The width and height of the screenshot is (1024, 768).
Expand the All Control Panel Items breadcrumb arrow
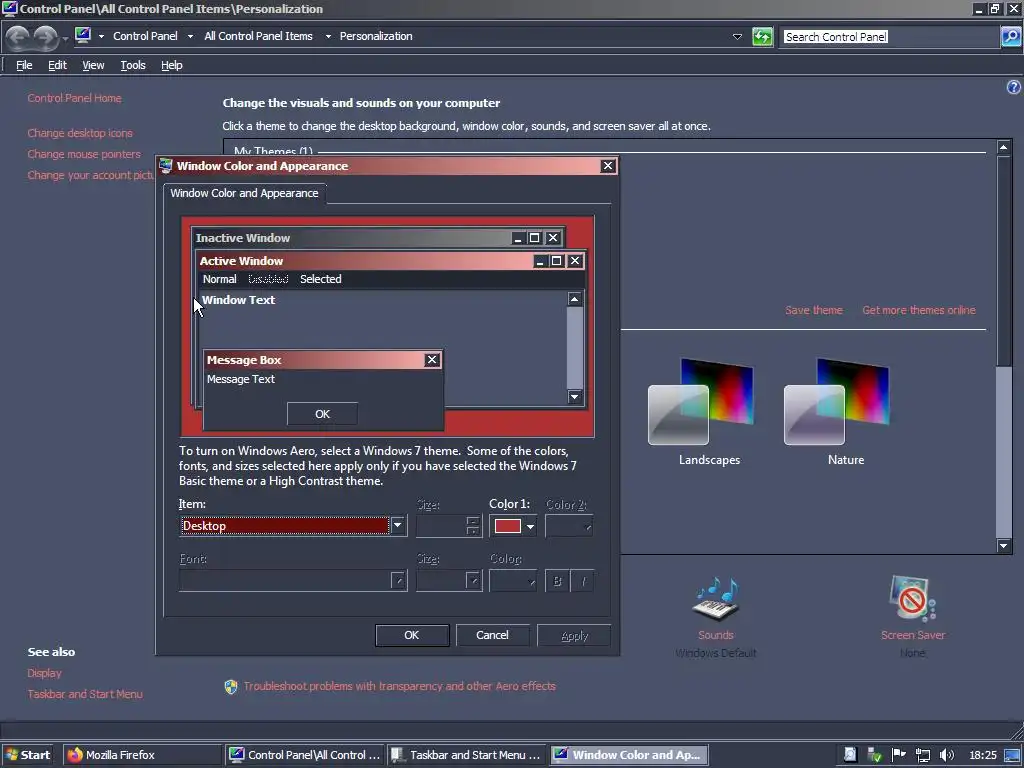click(328, 37)
